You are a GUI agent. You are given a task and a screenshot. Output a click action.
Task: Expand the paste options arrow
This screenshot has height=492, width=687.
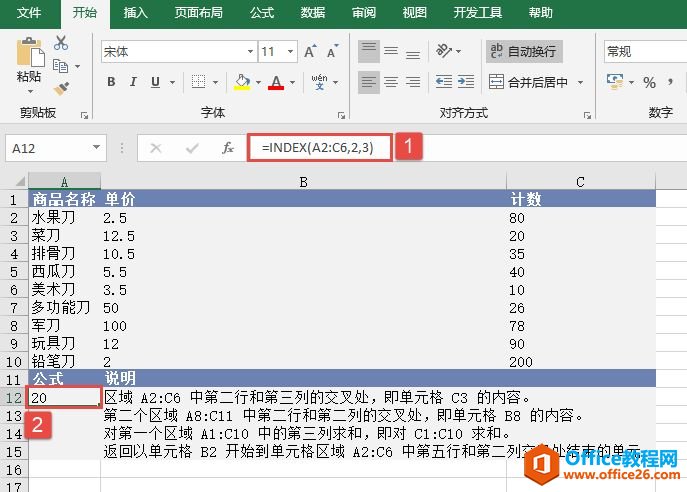30,92
